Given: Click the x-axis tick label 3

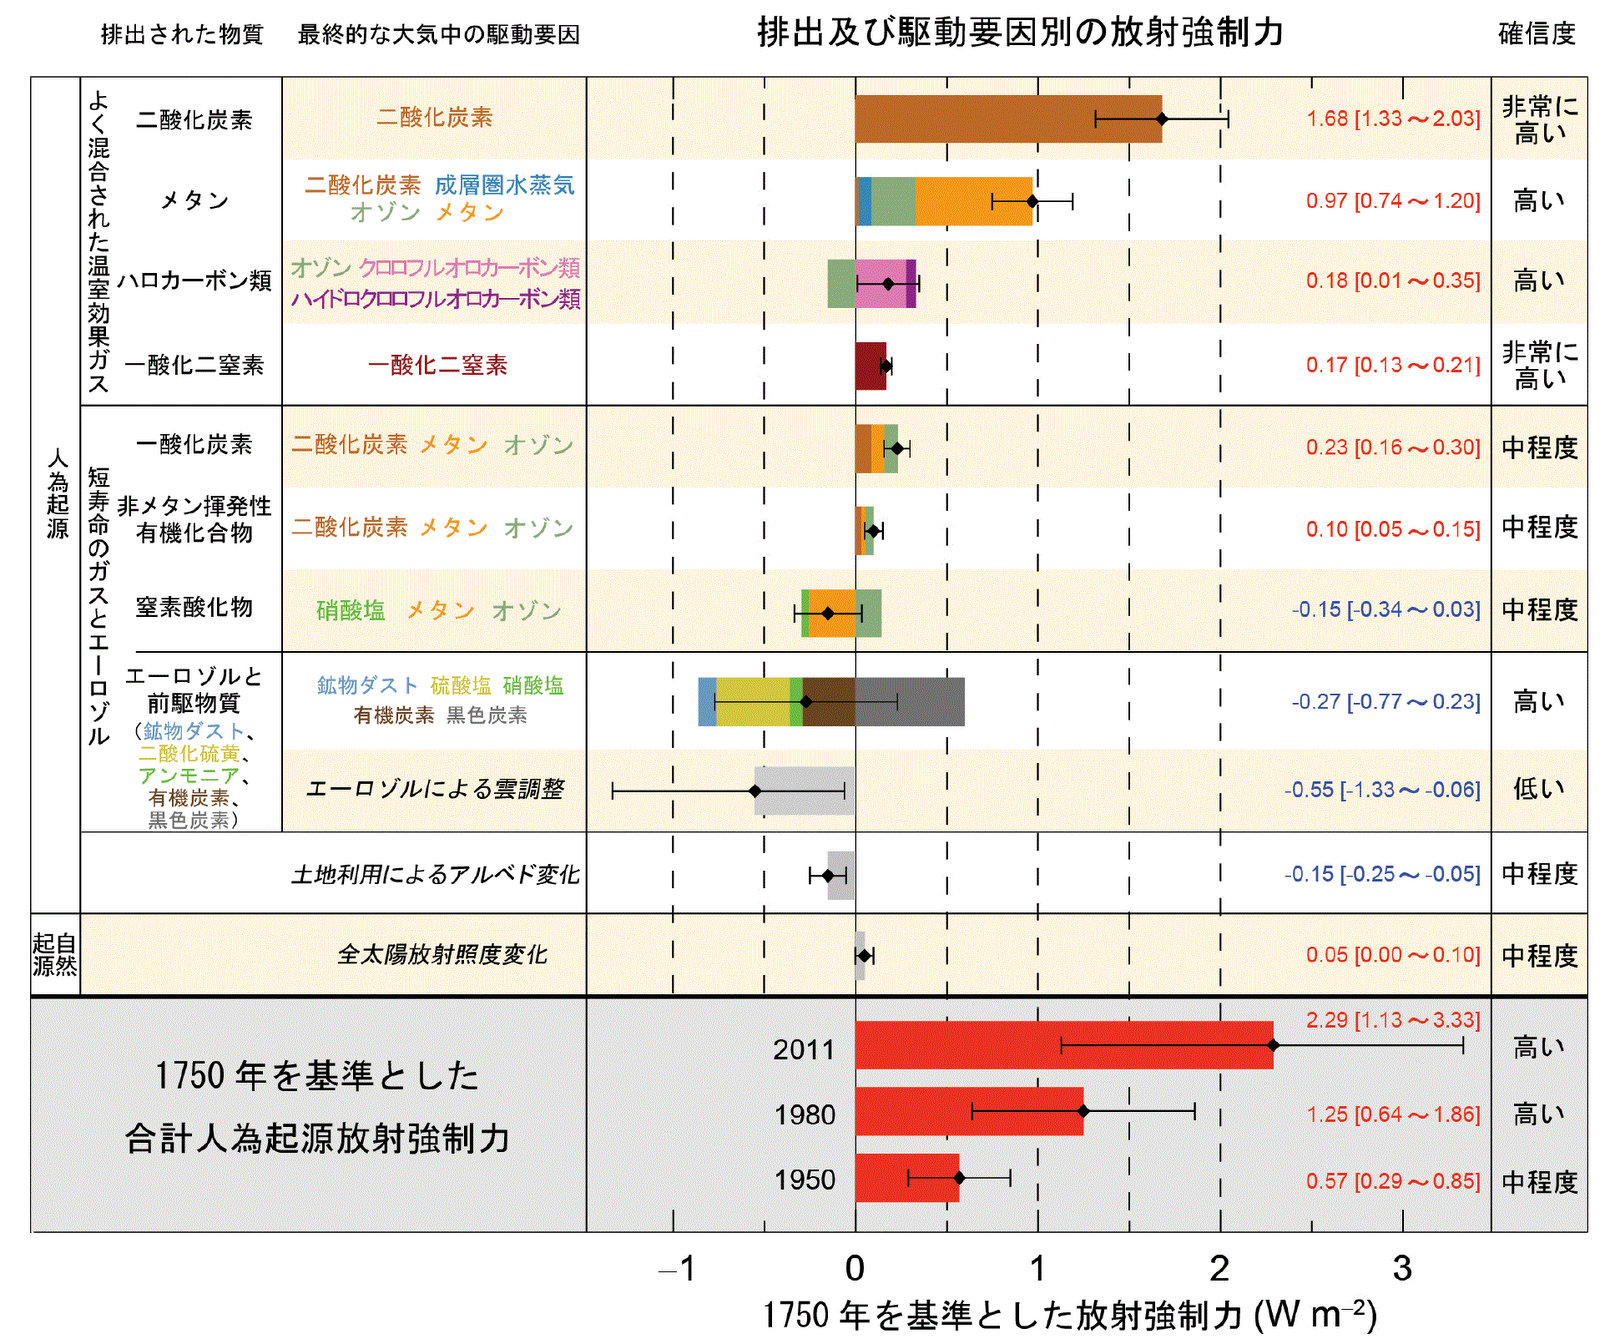Looking at the screenshot, I should coord(1402,1268).
